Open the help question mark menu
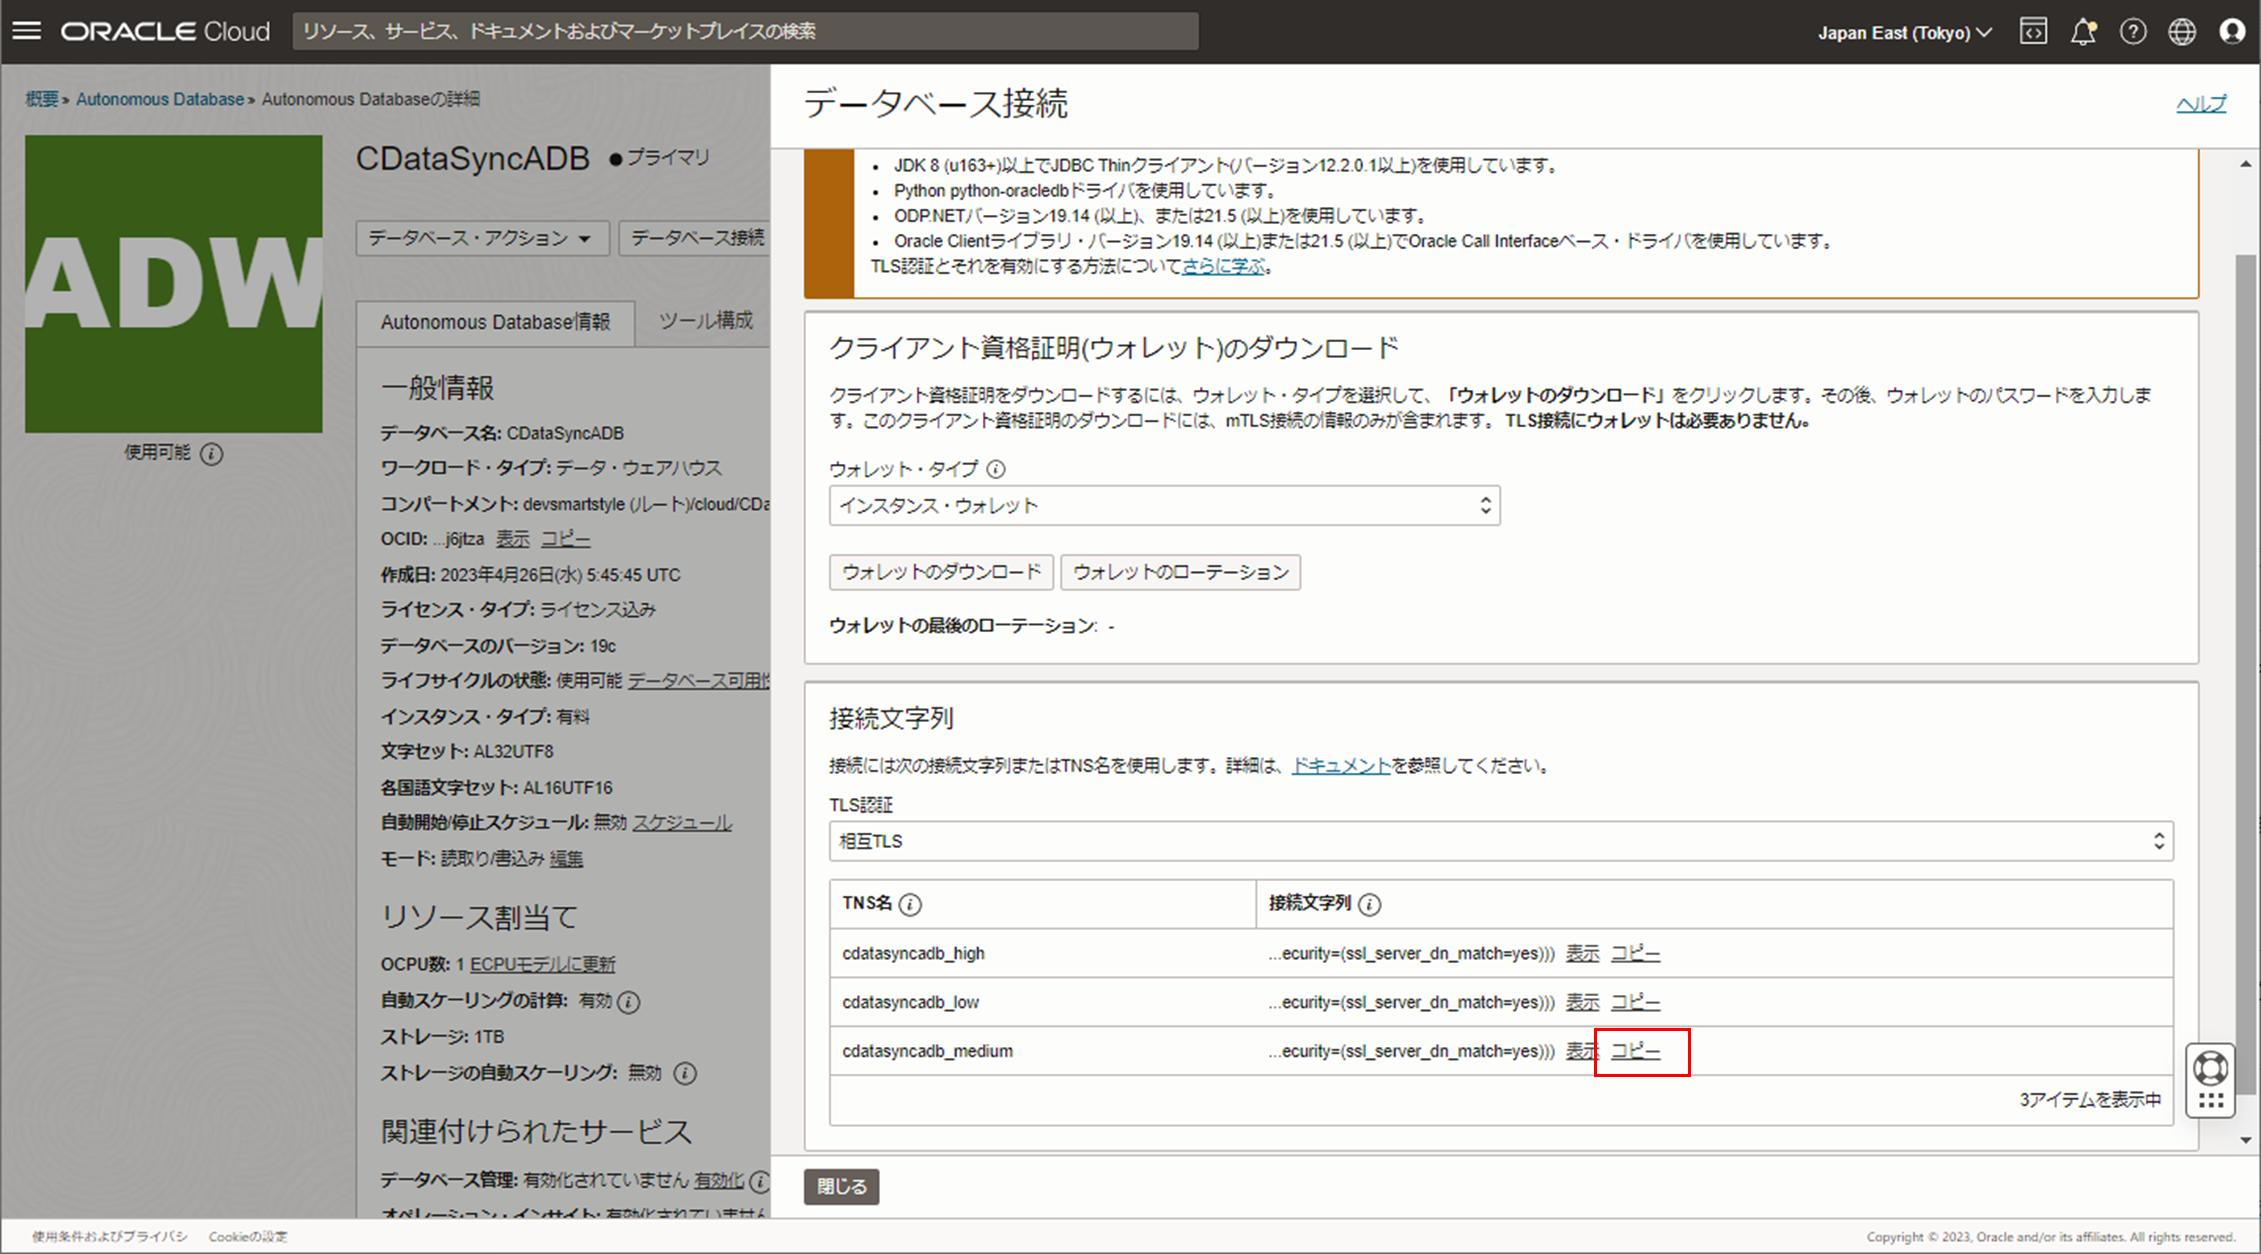The image size is (2261, 1254). [x=2133, y=32]
